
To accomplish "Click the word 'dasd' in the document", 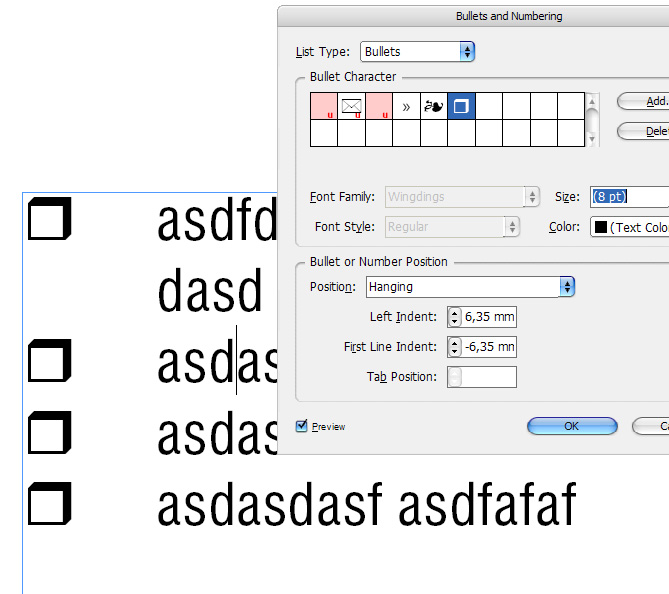I will [209, 291].
